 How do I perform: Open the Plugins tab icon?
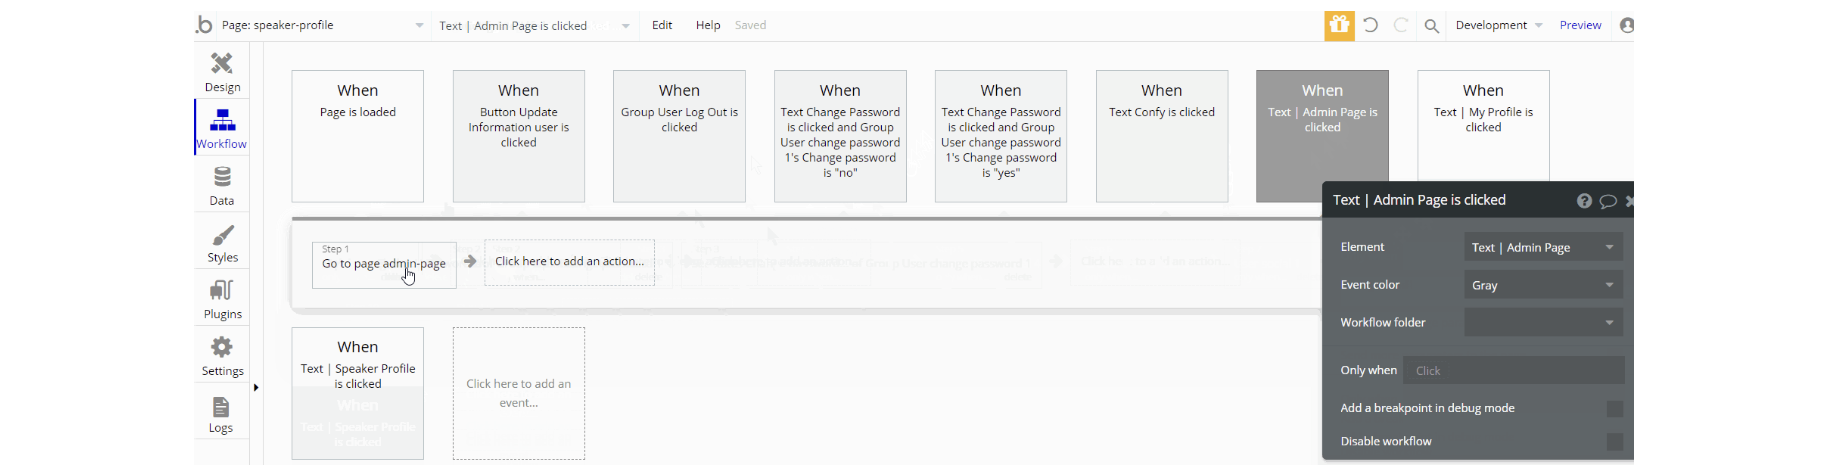(222, 291)
